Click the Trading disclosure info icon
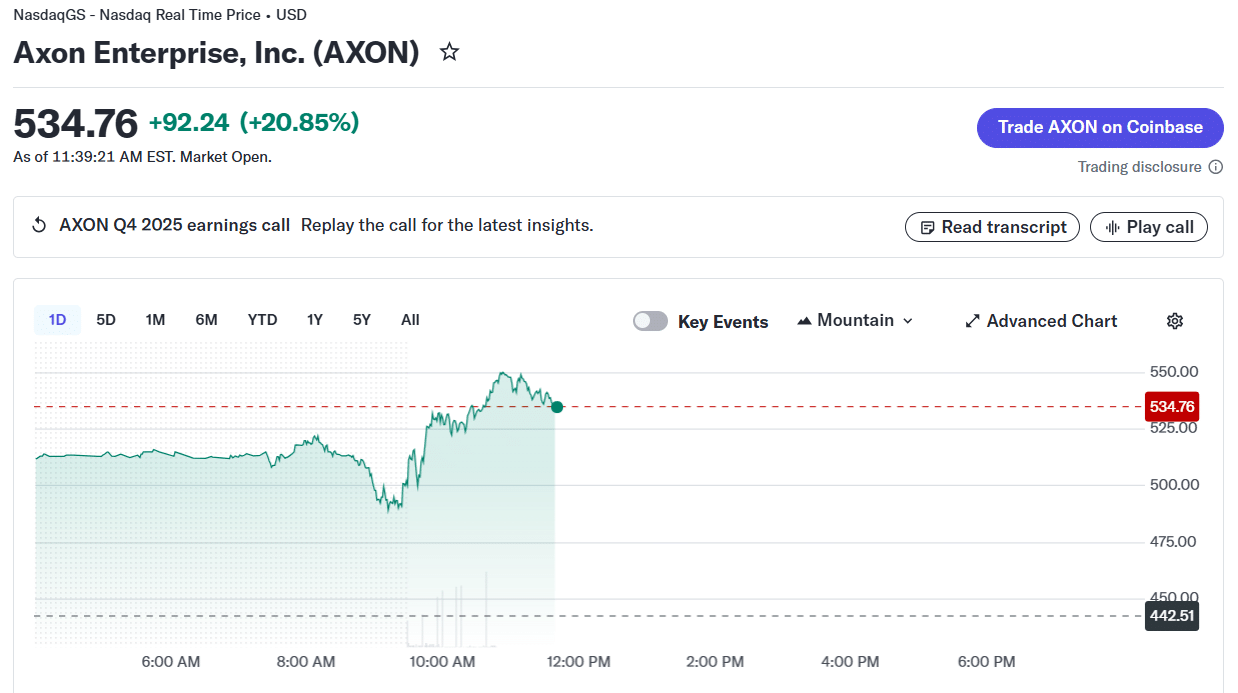Screen dimensions: 1238x693 point(1216,167)
